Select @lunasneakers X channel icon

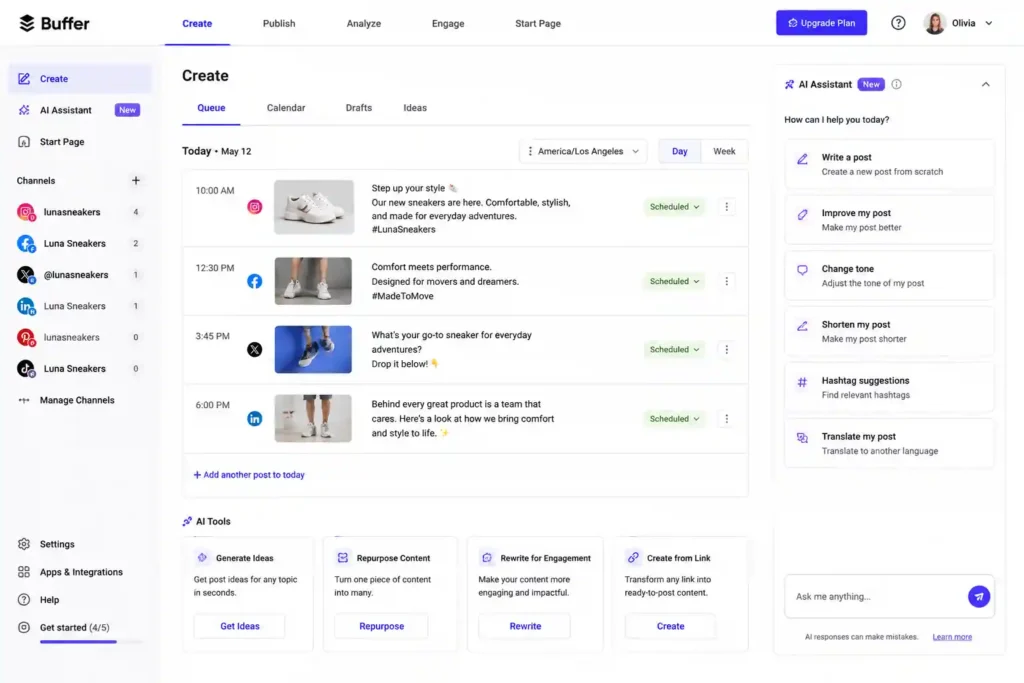point(25,274)
